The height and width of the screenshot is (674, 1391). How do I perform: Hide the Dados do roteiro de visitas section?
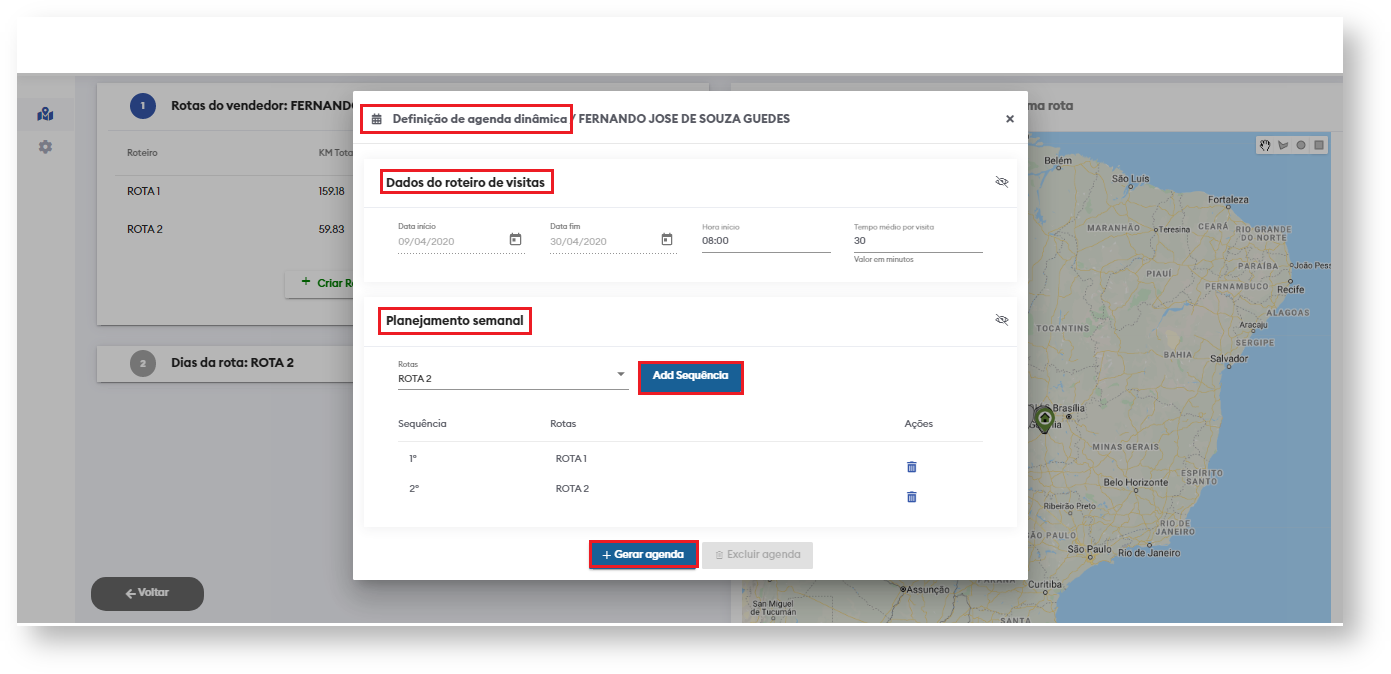pos(1002,182)
